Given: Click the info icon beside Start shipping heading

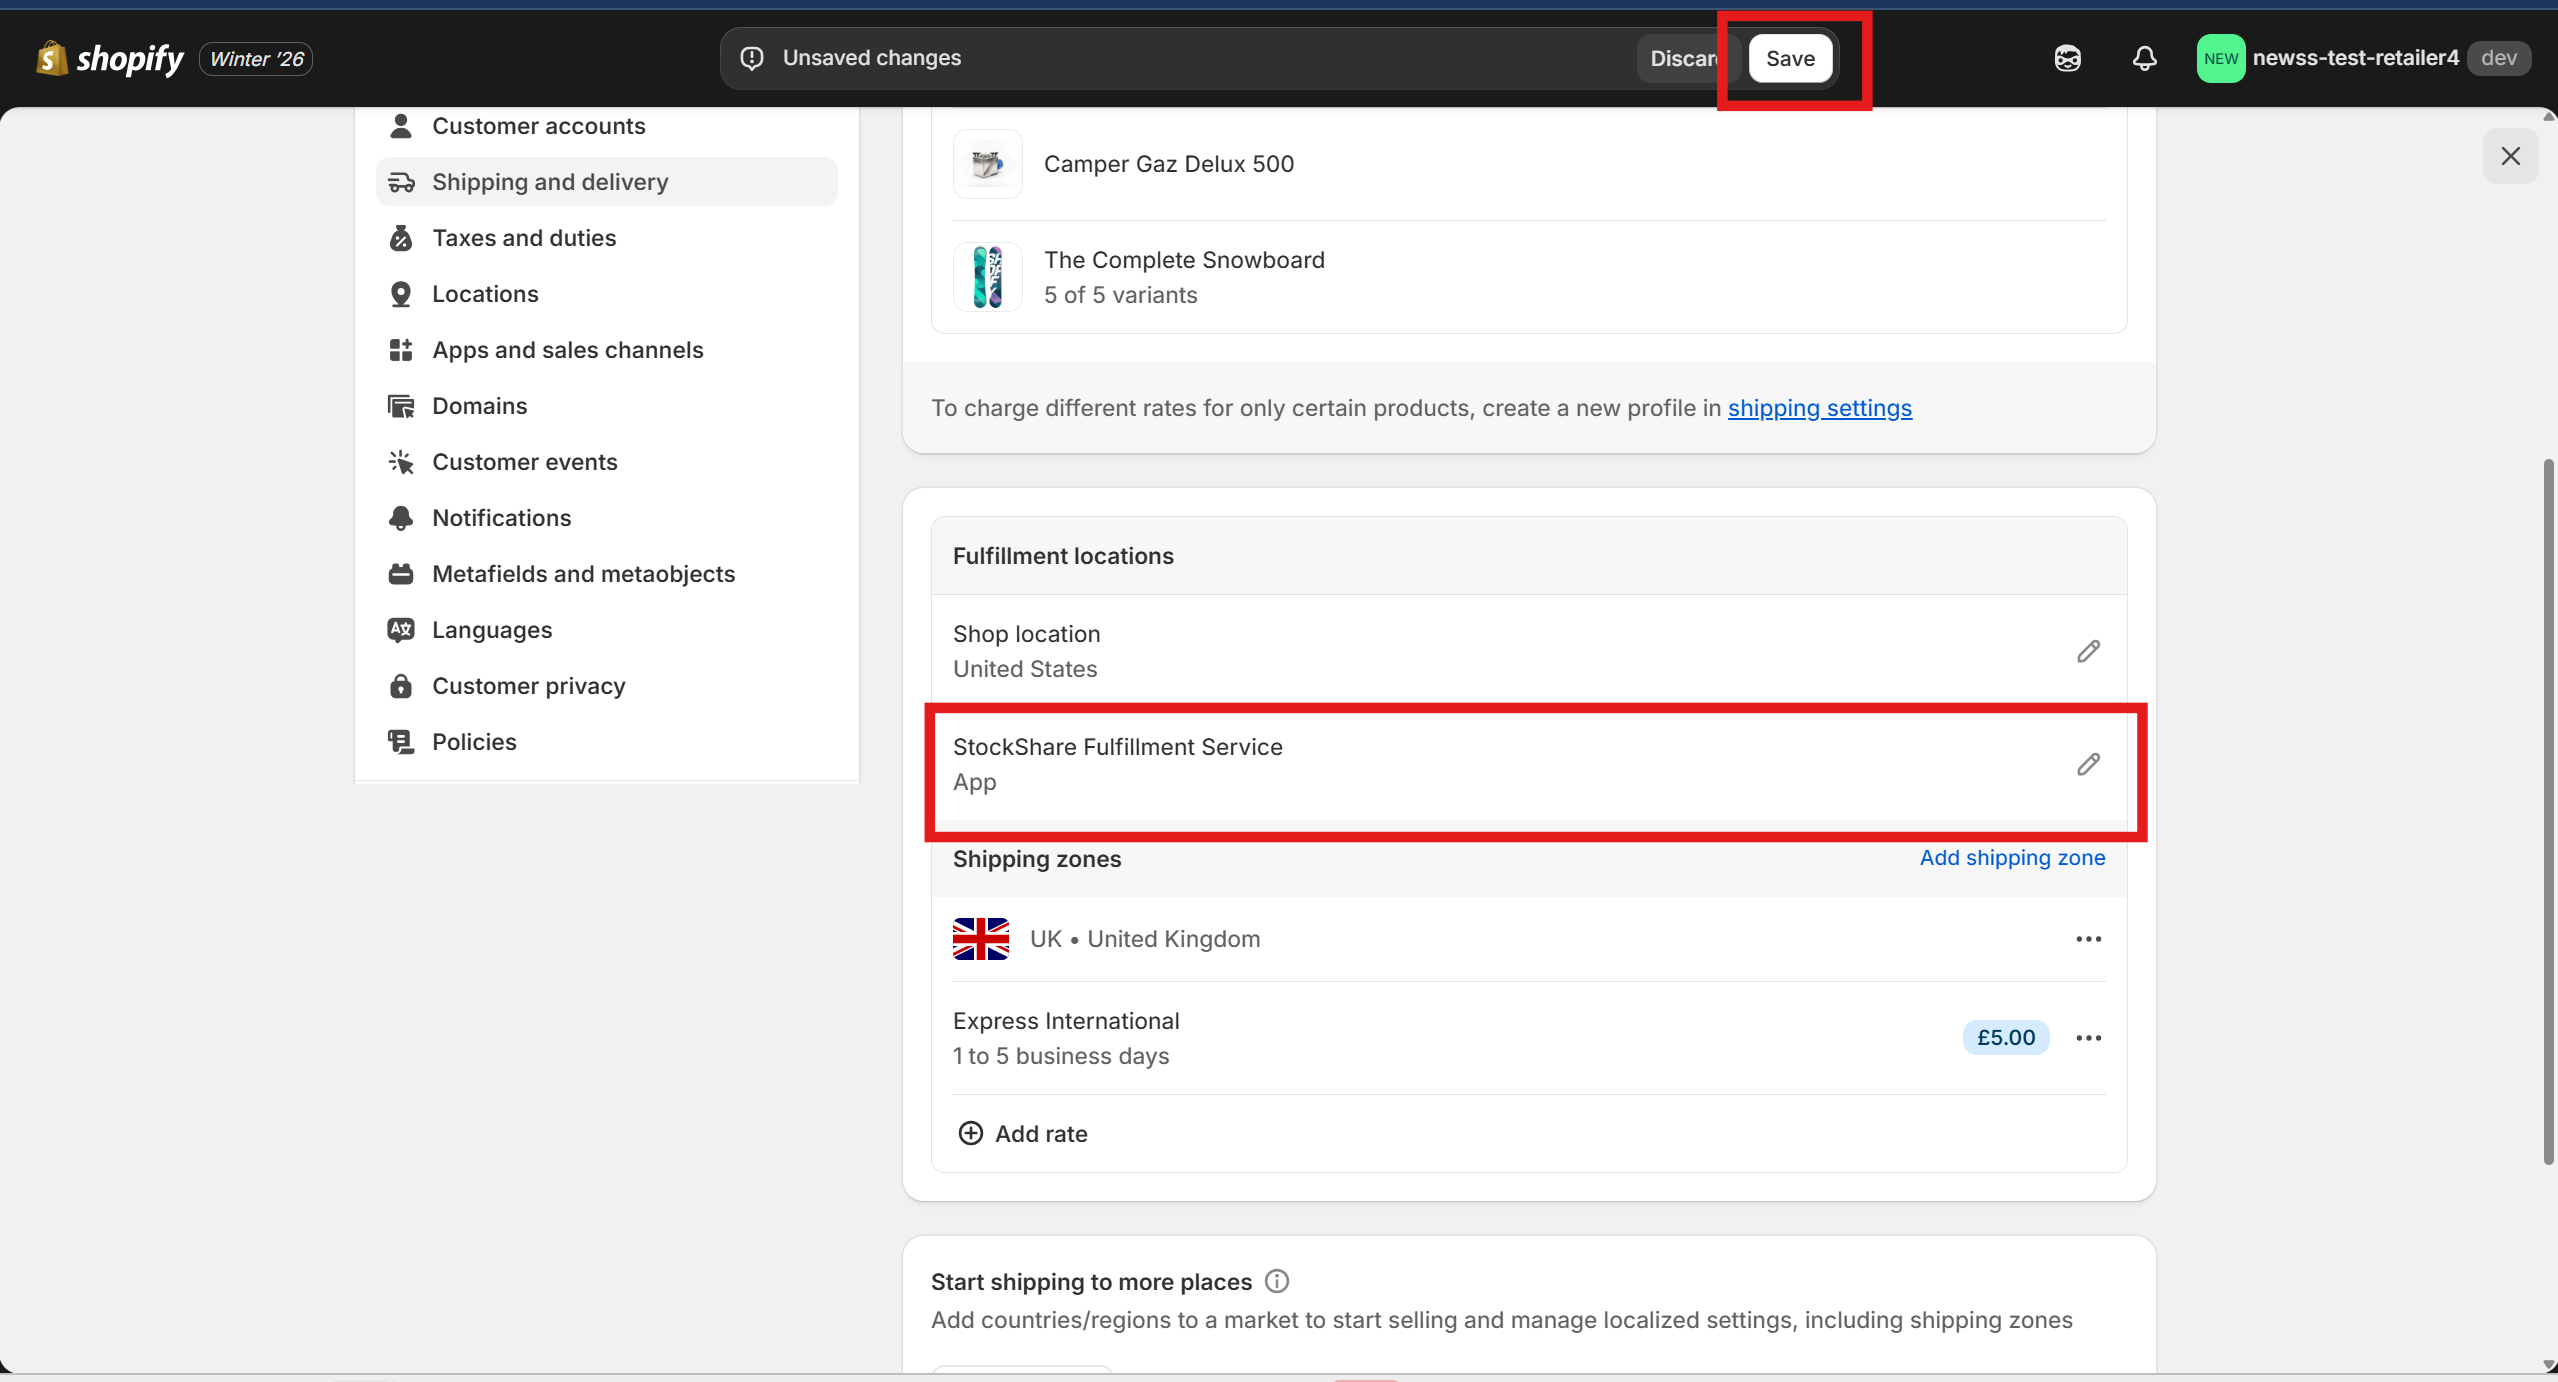Looking at the screenshot, I should point(1277,1281).
